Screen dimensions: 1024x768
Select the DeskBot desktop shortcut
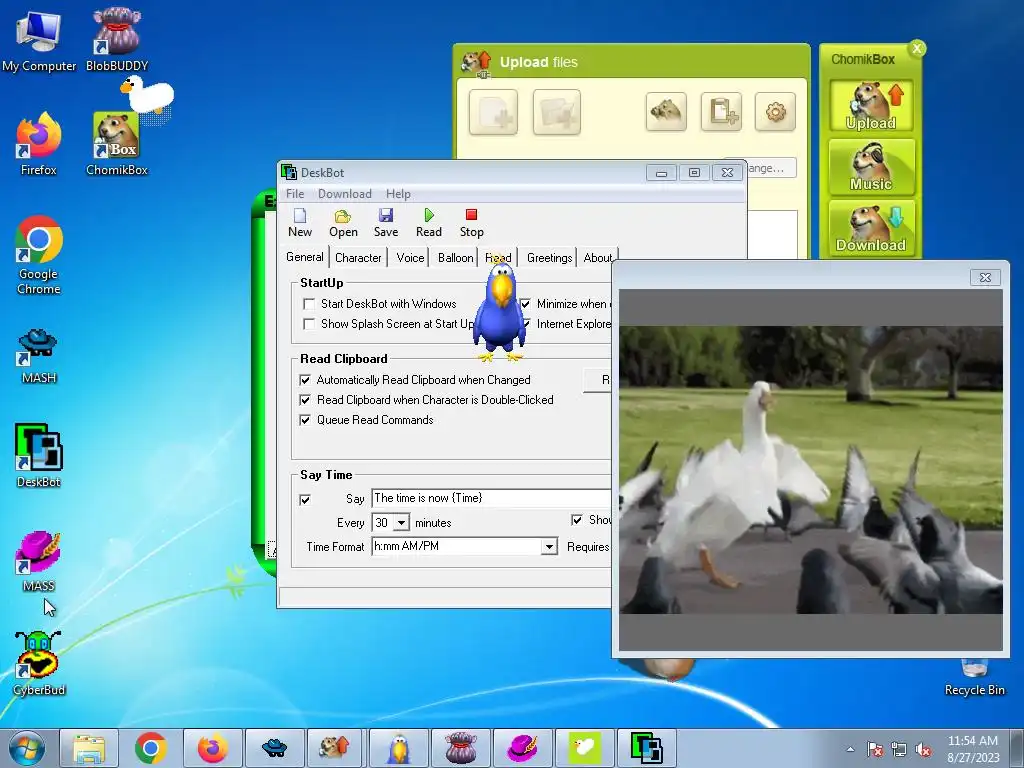[x=39, y=455]
